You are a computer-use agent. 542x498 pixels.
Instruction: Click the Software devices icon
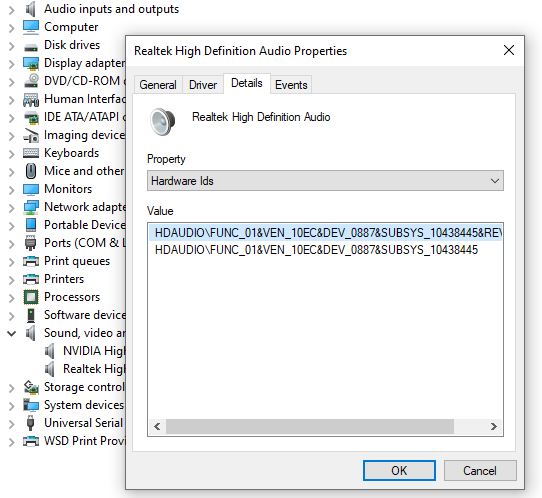tap(31, 315)
